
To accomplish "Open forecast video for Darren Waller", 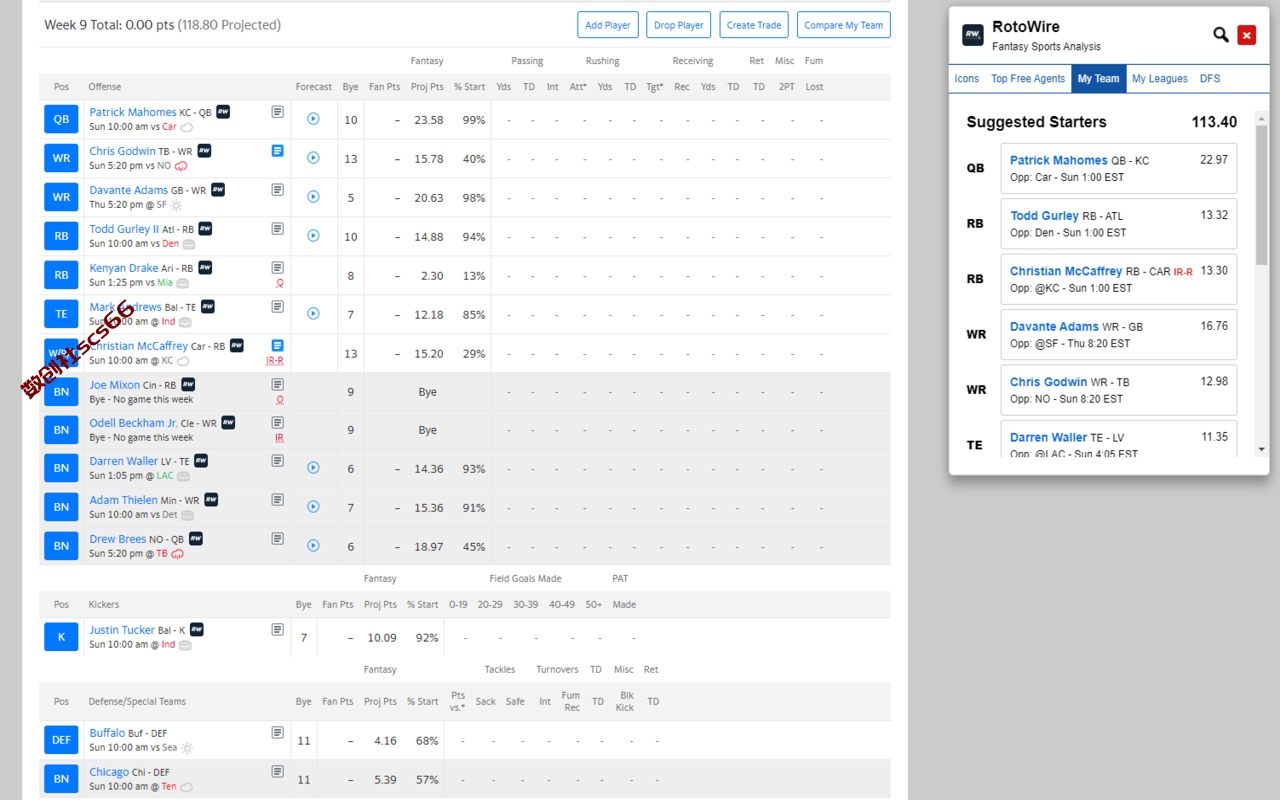I will (313, 468).
